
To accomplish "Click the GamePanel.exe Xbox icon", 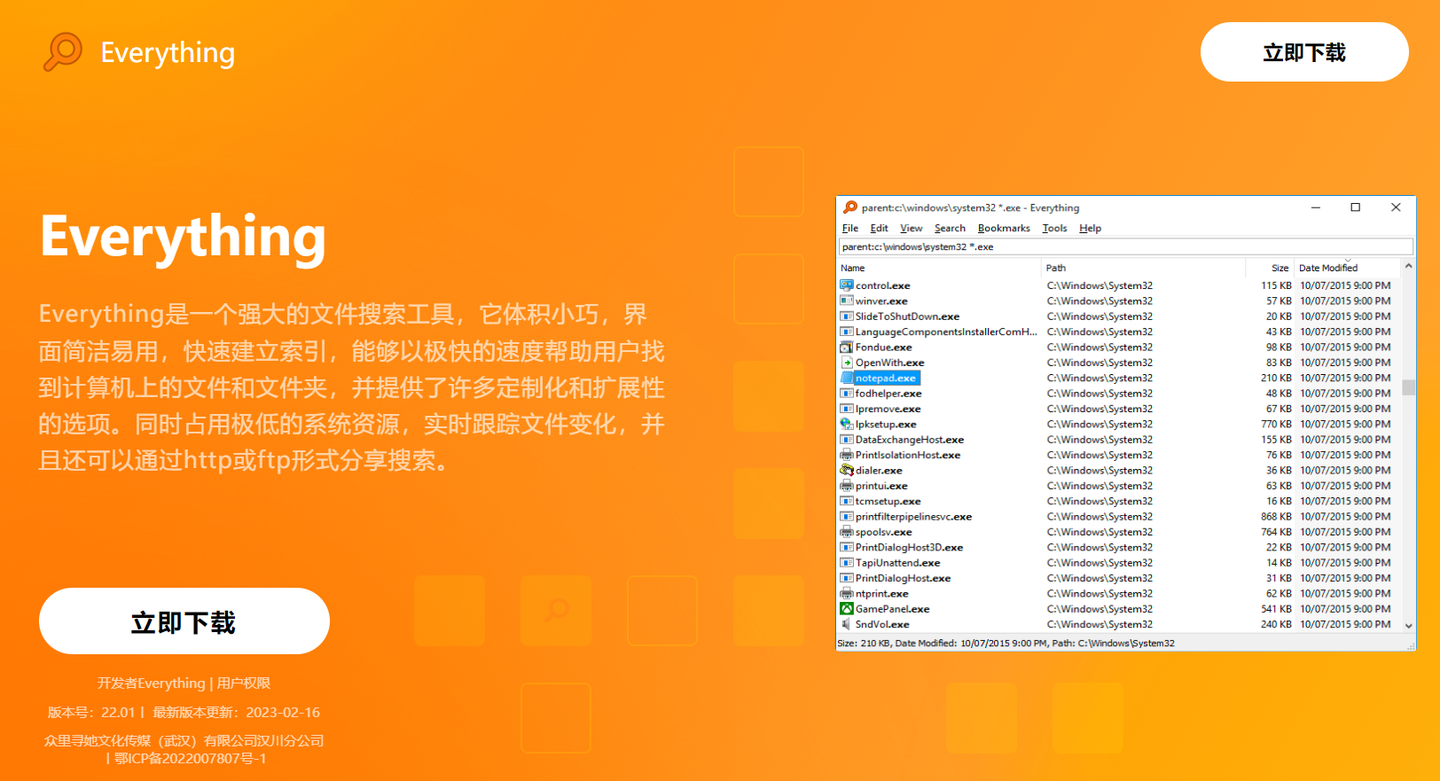I will click(847, 609).
